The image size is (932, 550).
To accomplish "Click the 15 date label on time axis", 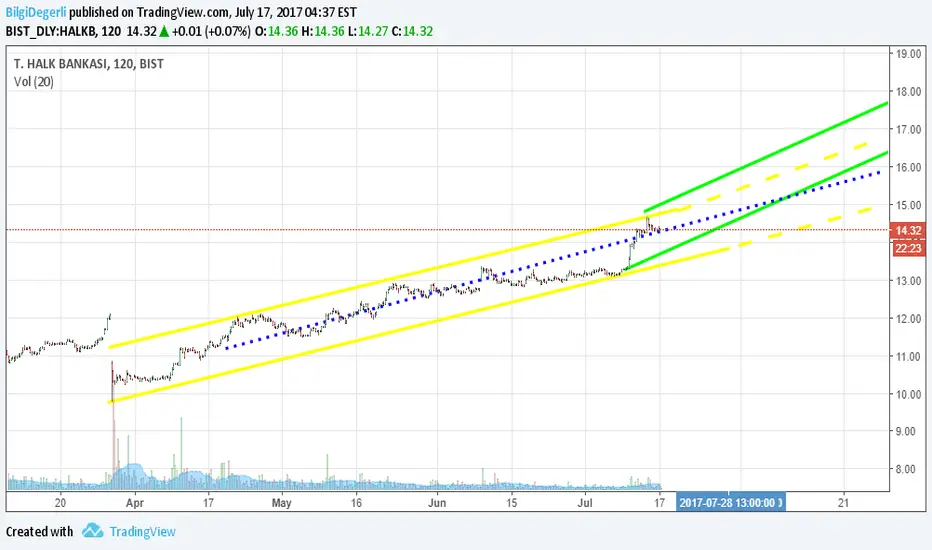I will coord(511,503).
